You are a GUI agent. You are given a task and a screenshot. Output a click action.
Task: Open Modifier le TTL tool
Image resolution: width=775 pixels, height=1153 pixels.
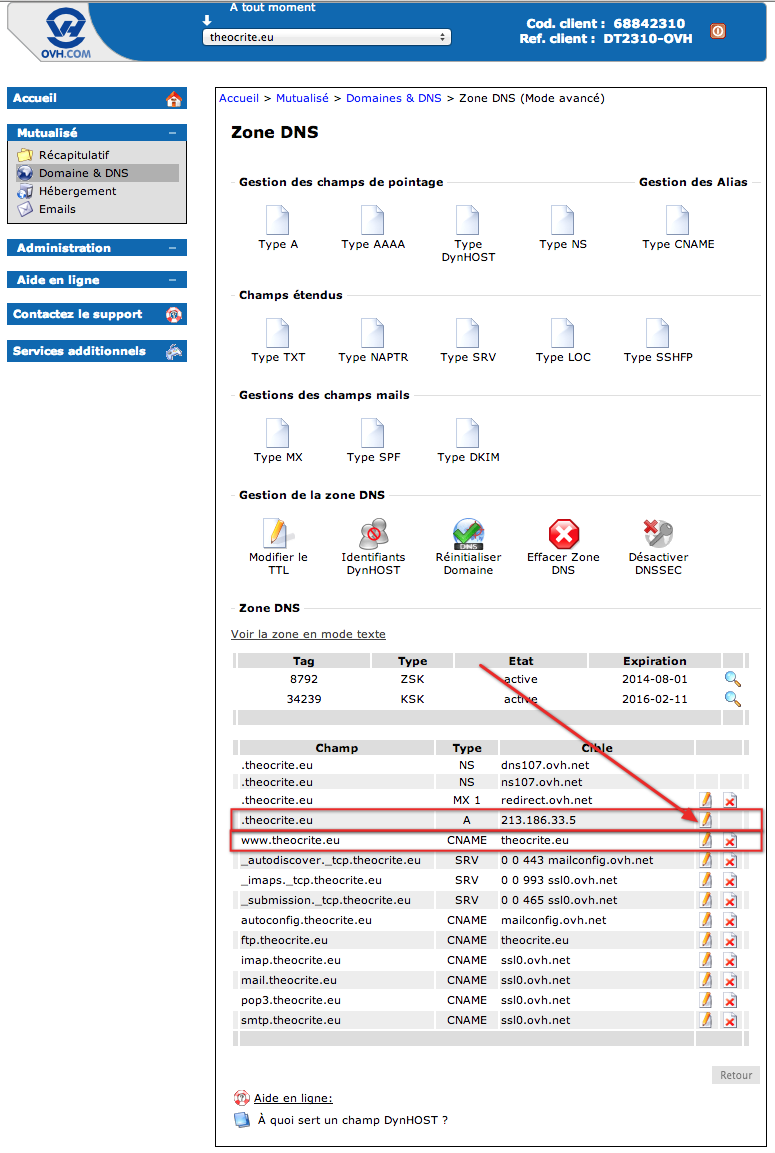click(277, 533)
